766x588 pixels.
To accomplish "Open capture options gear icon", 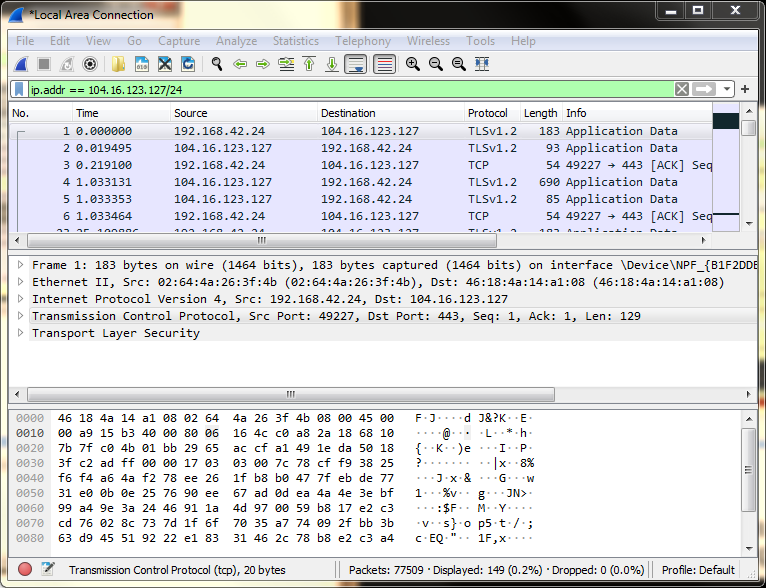I will 90,64.
